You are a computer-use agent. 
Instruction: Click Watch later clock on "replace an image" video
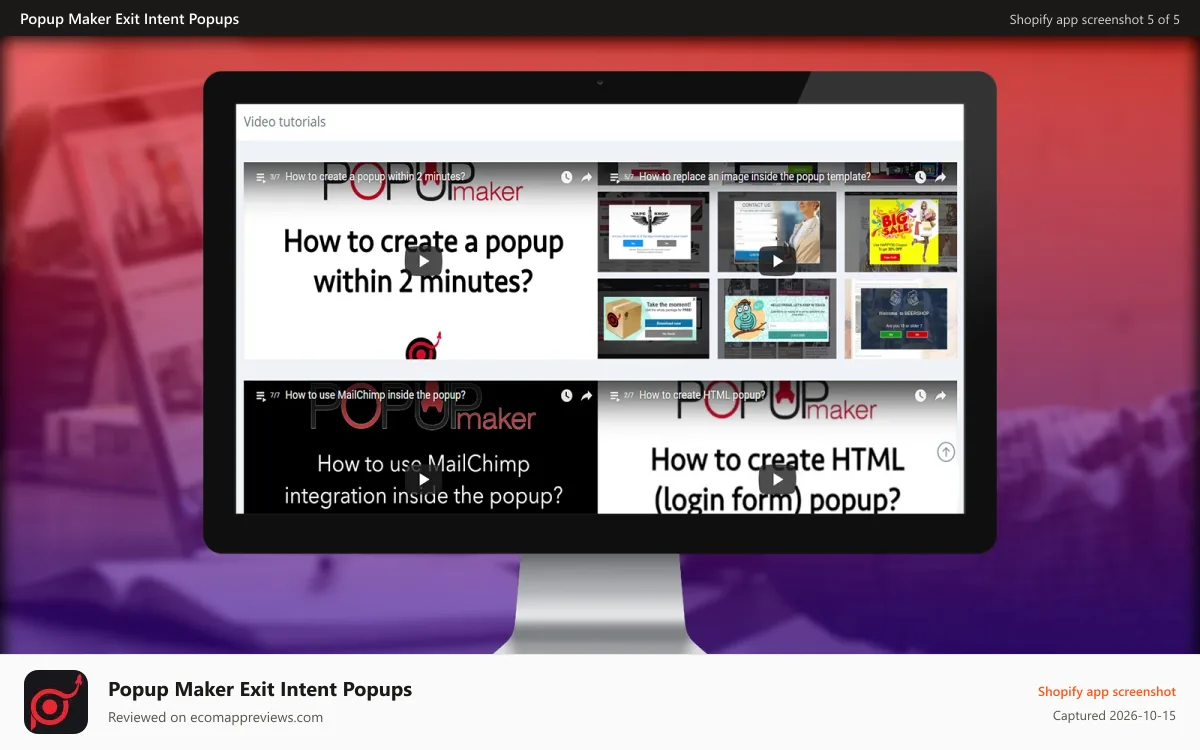coord(921,177)
